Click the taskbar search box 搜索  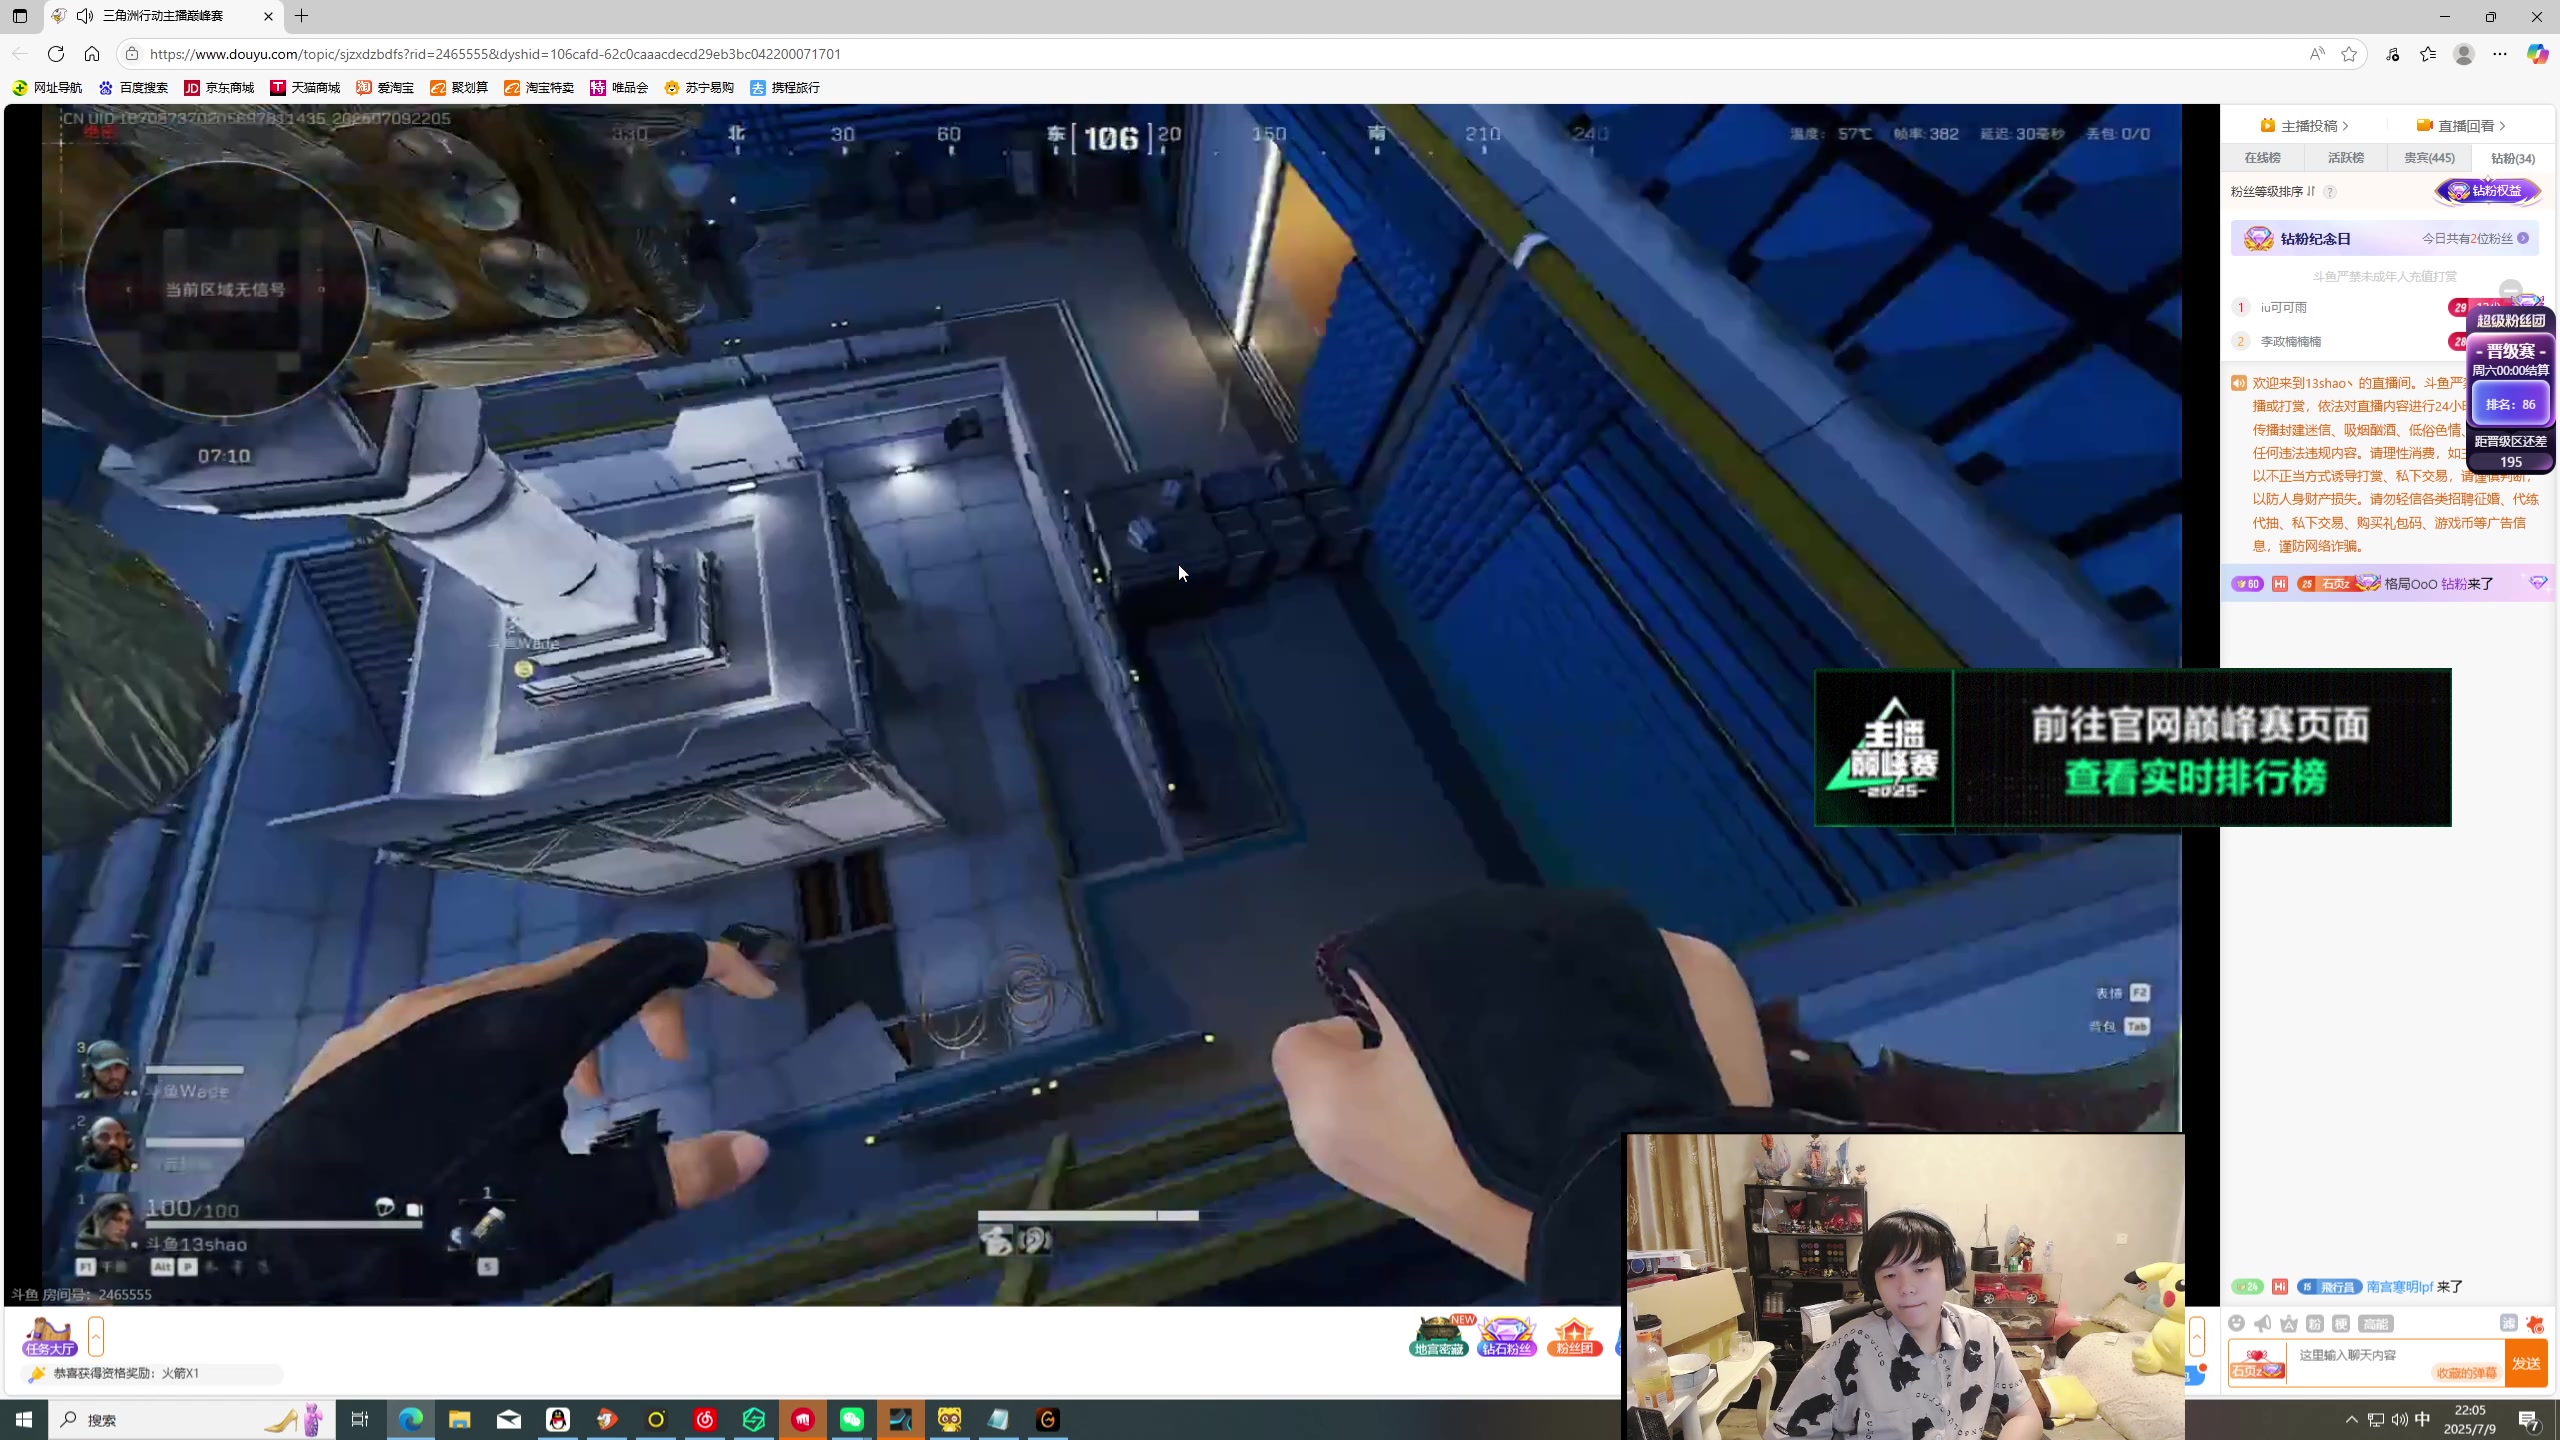(190, 1420)
